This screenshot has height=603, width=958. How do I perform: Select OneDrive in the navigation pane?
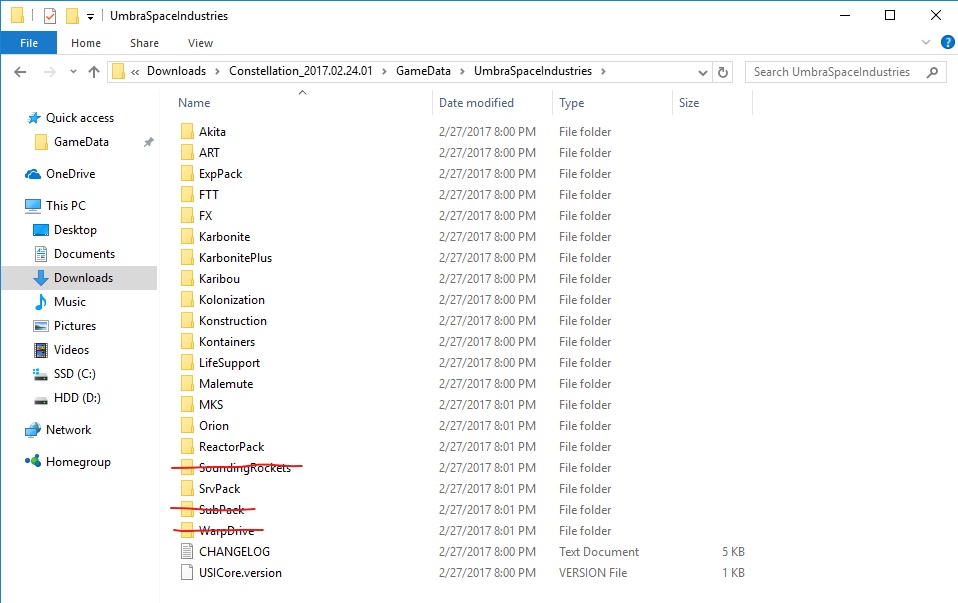pyautogui.click(x=70, y=174)
